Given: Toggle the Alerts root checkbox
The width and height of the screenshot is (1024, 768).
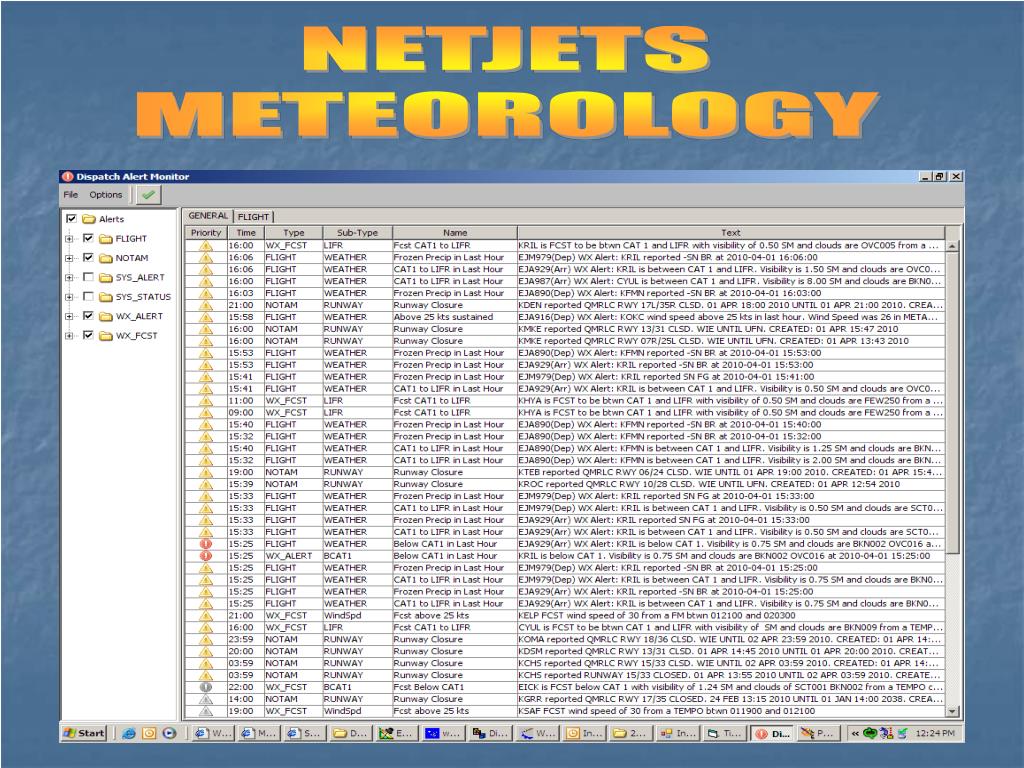Looking at the screenshot, I should tap(71, 219).
